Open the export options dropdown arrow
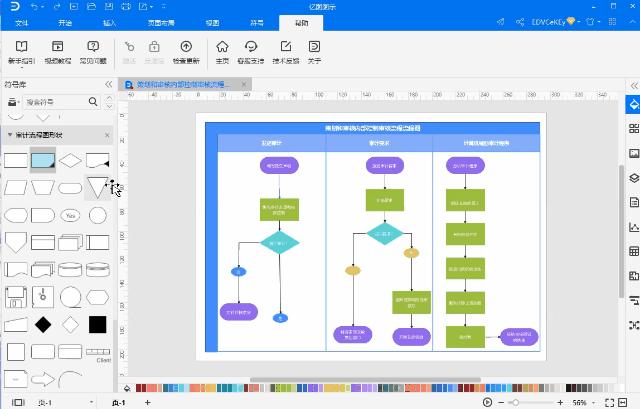Image resolution: width=640 pixels, height=409 pixels. [151, 7]
